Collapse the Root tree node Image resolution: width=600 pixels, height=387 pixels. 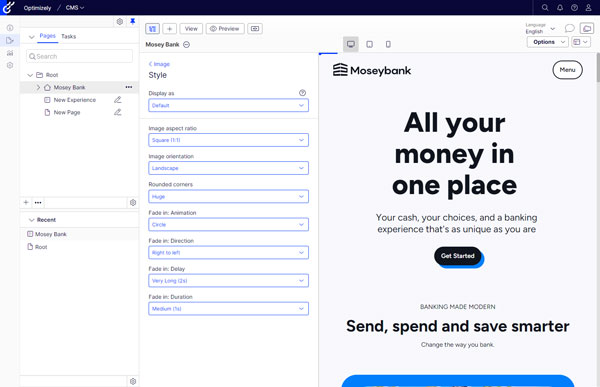point(30,75)
